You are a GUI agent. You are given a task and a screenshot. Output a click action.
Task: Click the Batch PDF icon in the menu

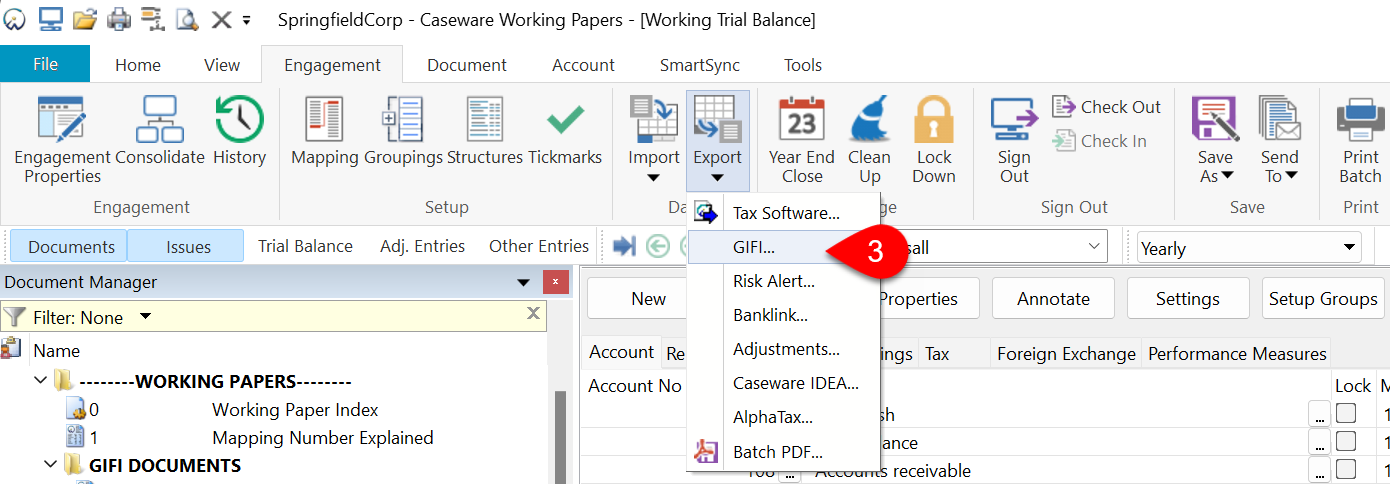click(x=707, y=452)
